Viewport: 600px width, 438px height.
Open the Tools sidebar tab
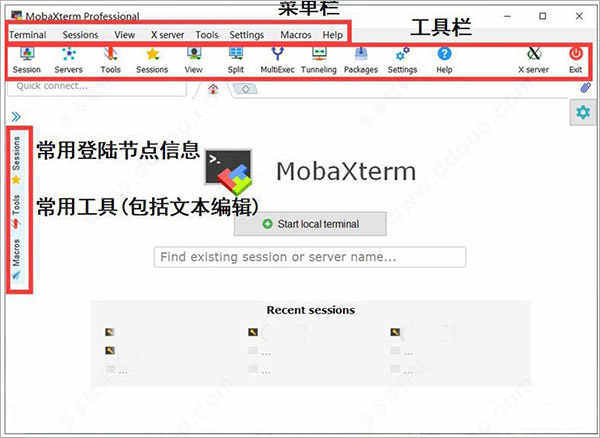coord(16,212)
